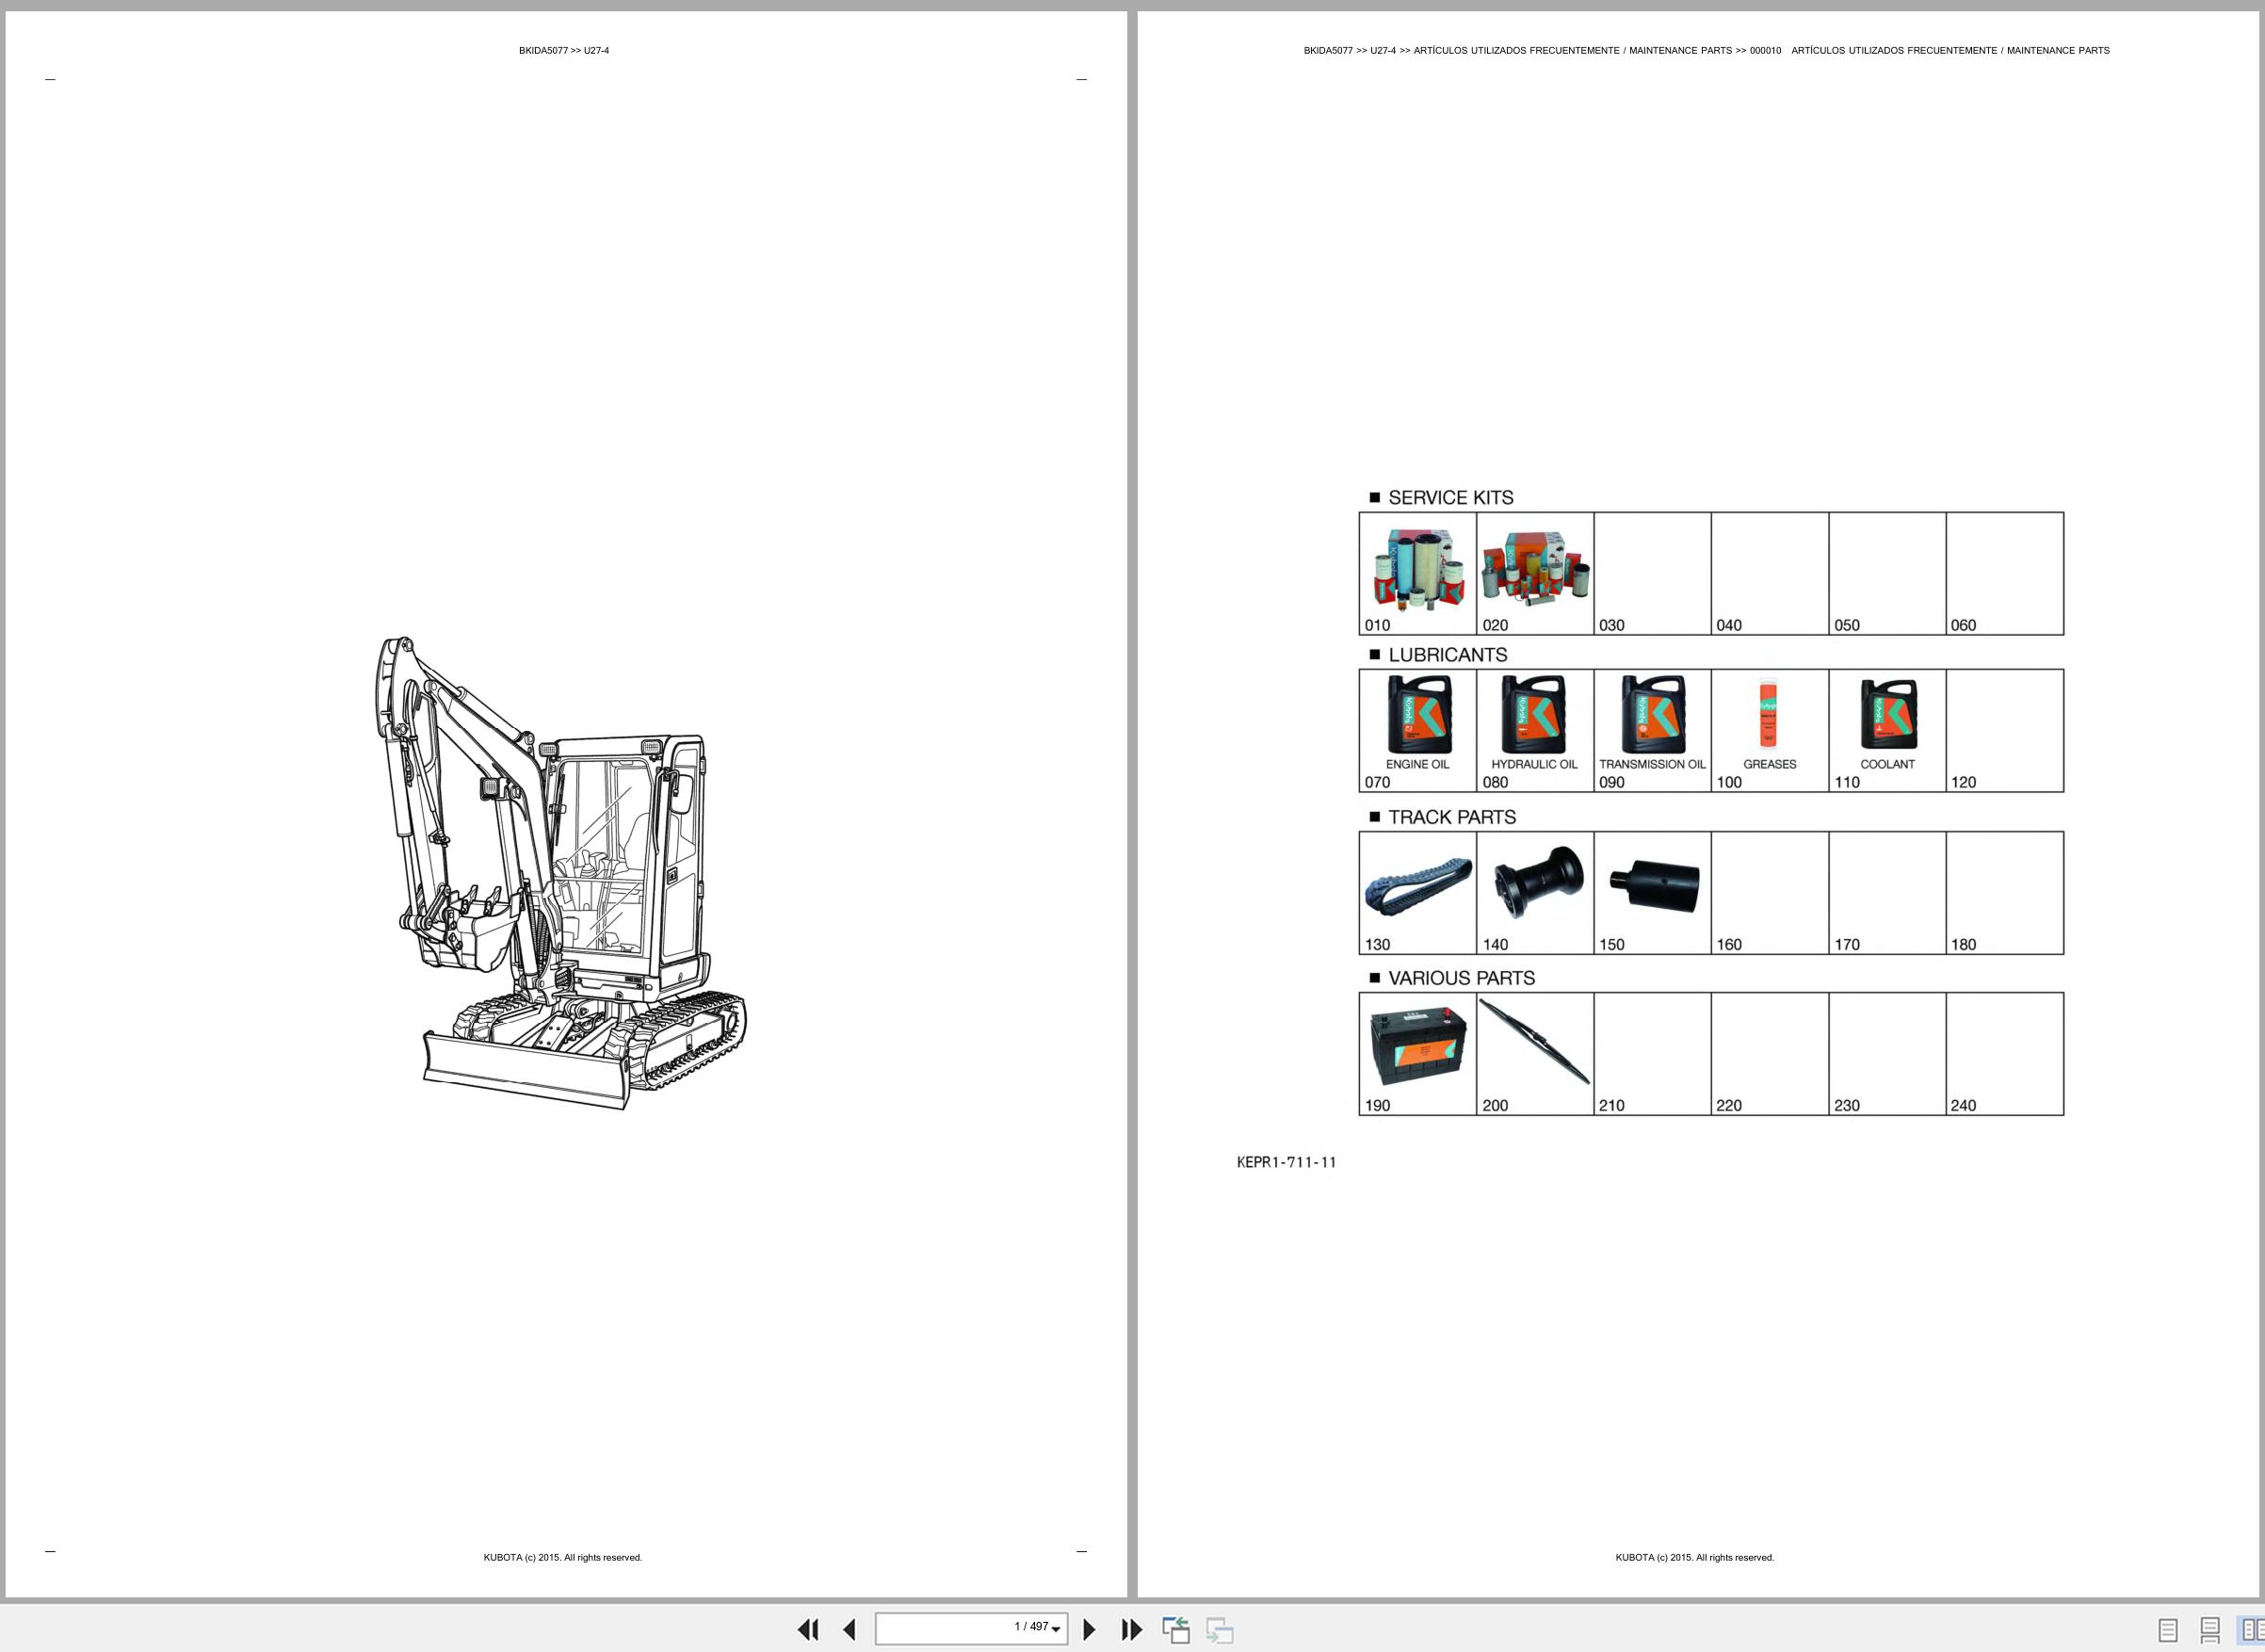Screen dimensions: 2265x1652
Task: Click the go back view icon
Action: [x=1176, y=1630]
